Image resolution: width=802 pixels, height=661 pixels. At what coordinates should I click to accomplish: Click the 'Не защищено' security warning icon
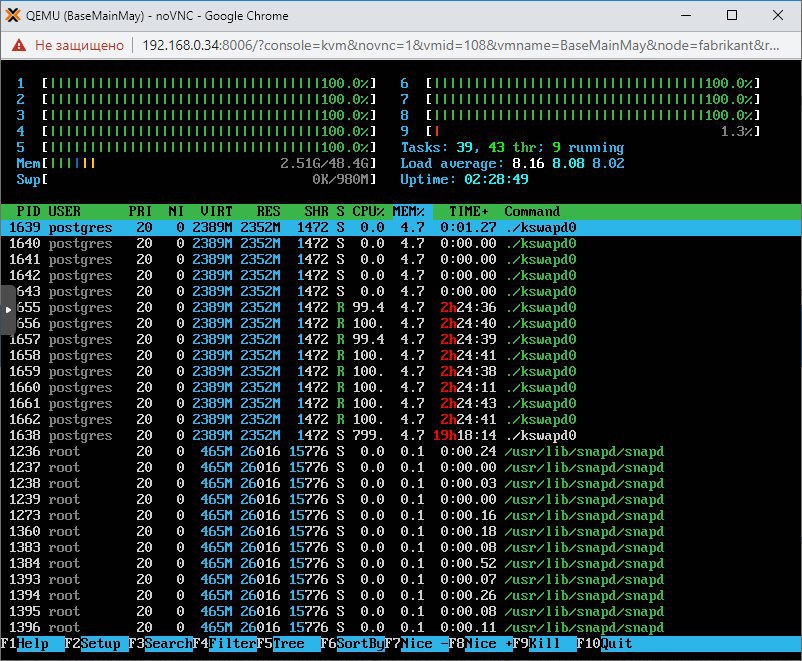coord(19,46)
